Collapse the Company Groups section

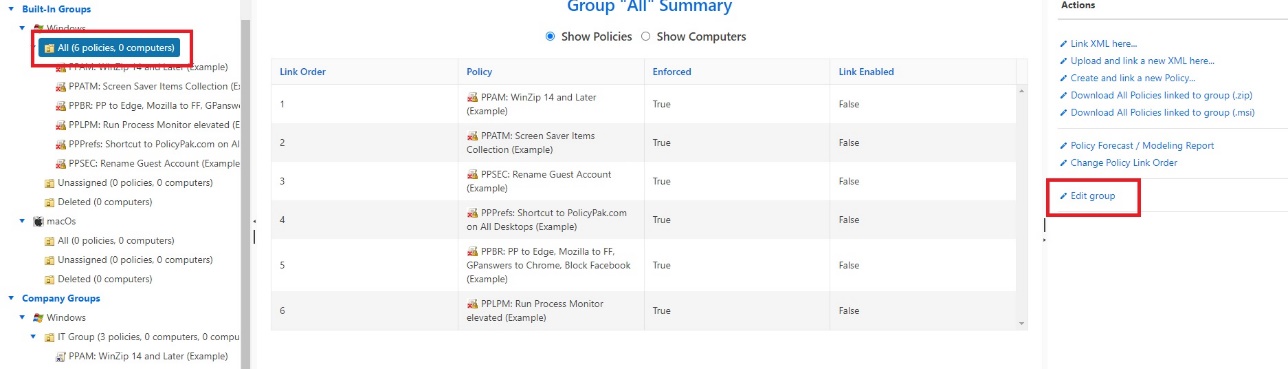(x=10, y=298)
